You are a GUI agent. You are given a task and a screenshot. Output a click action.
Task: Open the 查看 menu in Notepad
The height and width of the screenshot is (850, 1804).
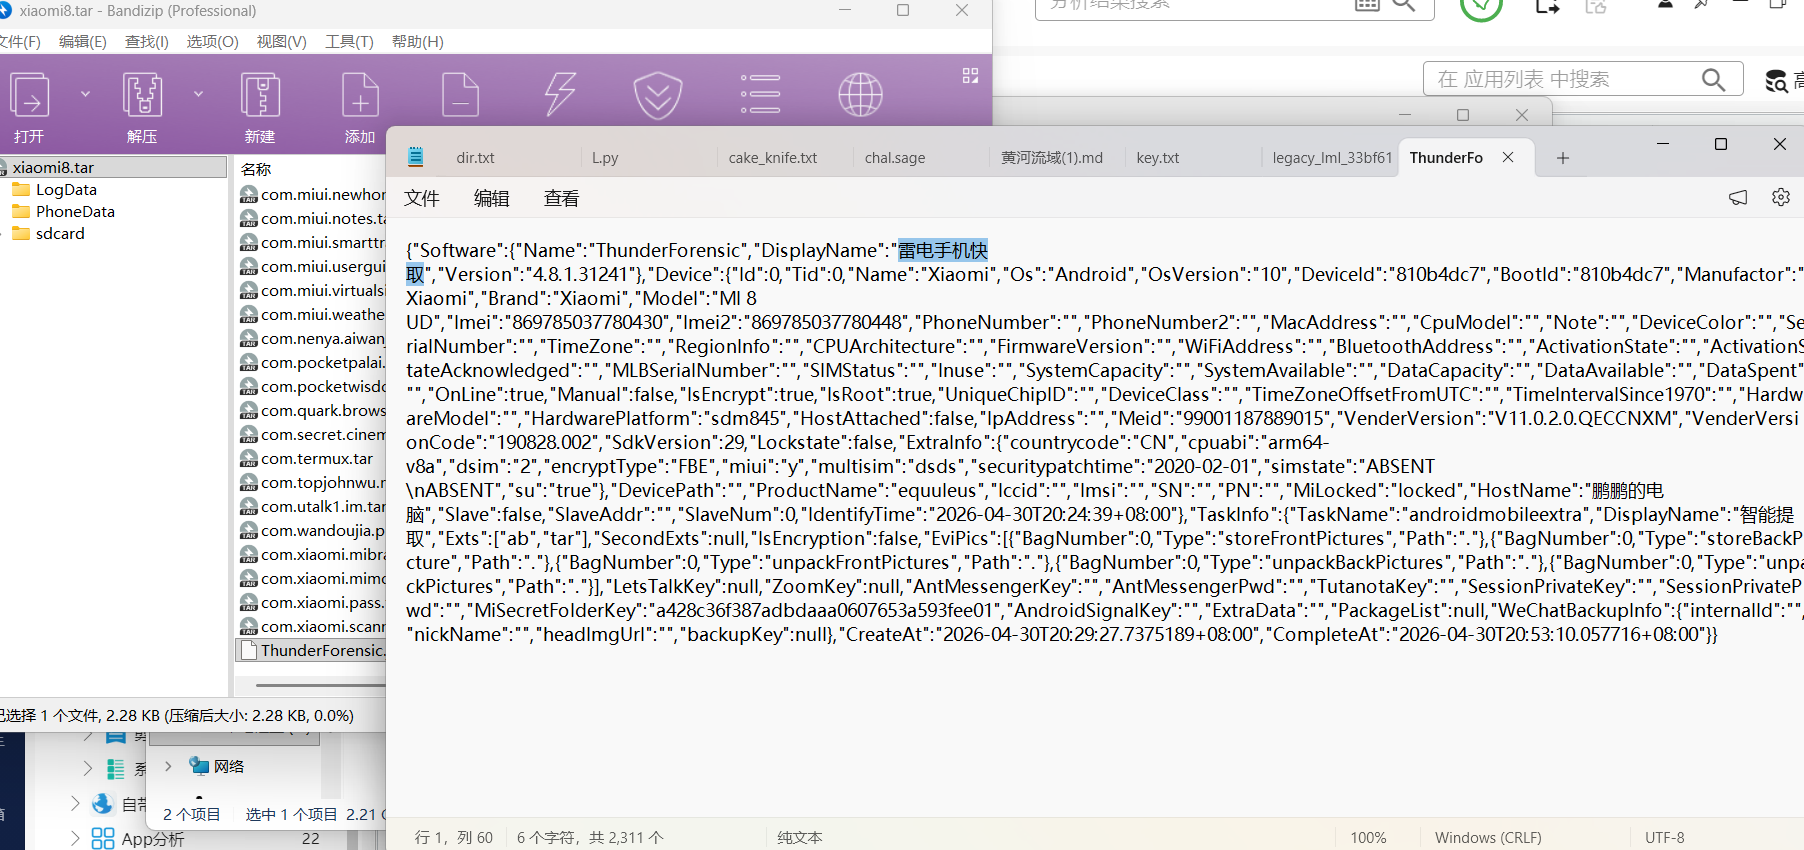[561, 198]
